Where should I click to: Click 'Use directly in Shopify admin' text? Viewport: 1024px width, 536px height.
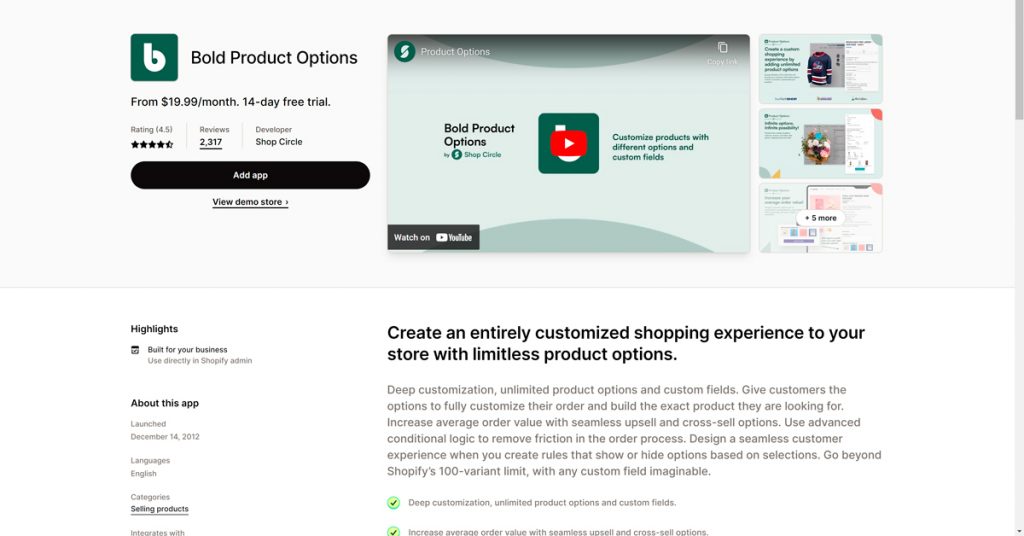200,361
